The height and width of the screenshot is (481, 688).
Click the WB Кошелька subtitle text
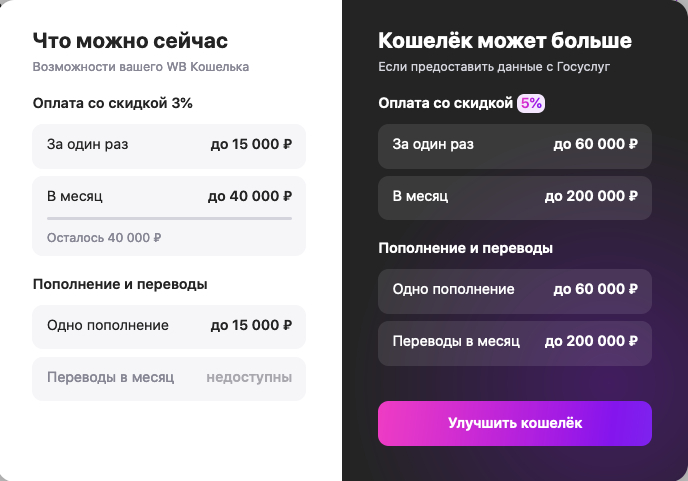click(141, 67)
